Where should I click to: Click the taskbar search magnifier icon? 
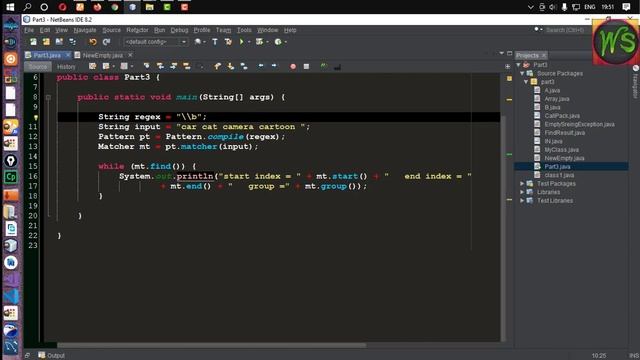27,7
